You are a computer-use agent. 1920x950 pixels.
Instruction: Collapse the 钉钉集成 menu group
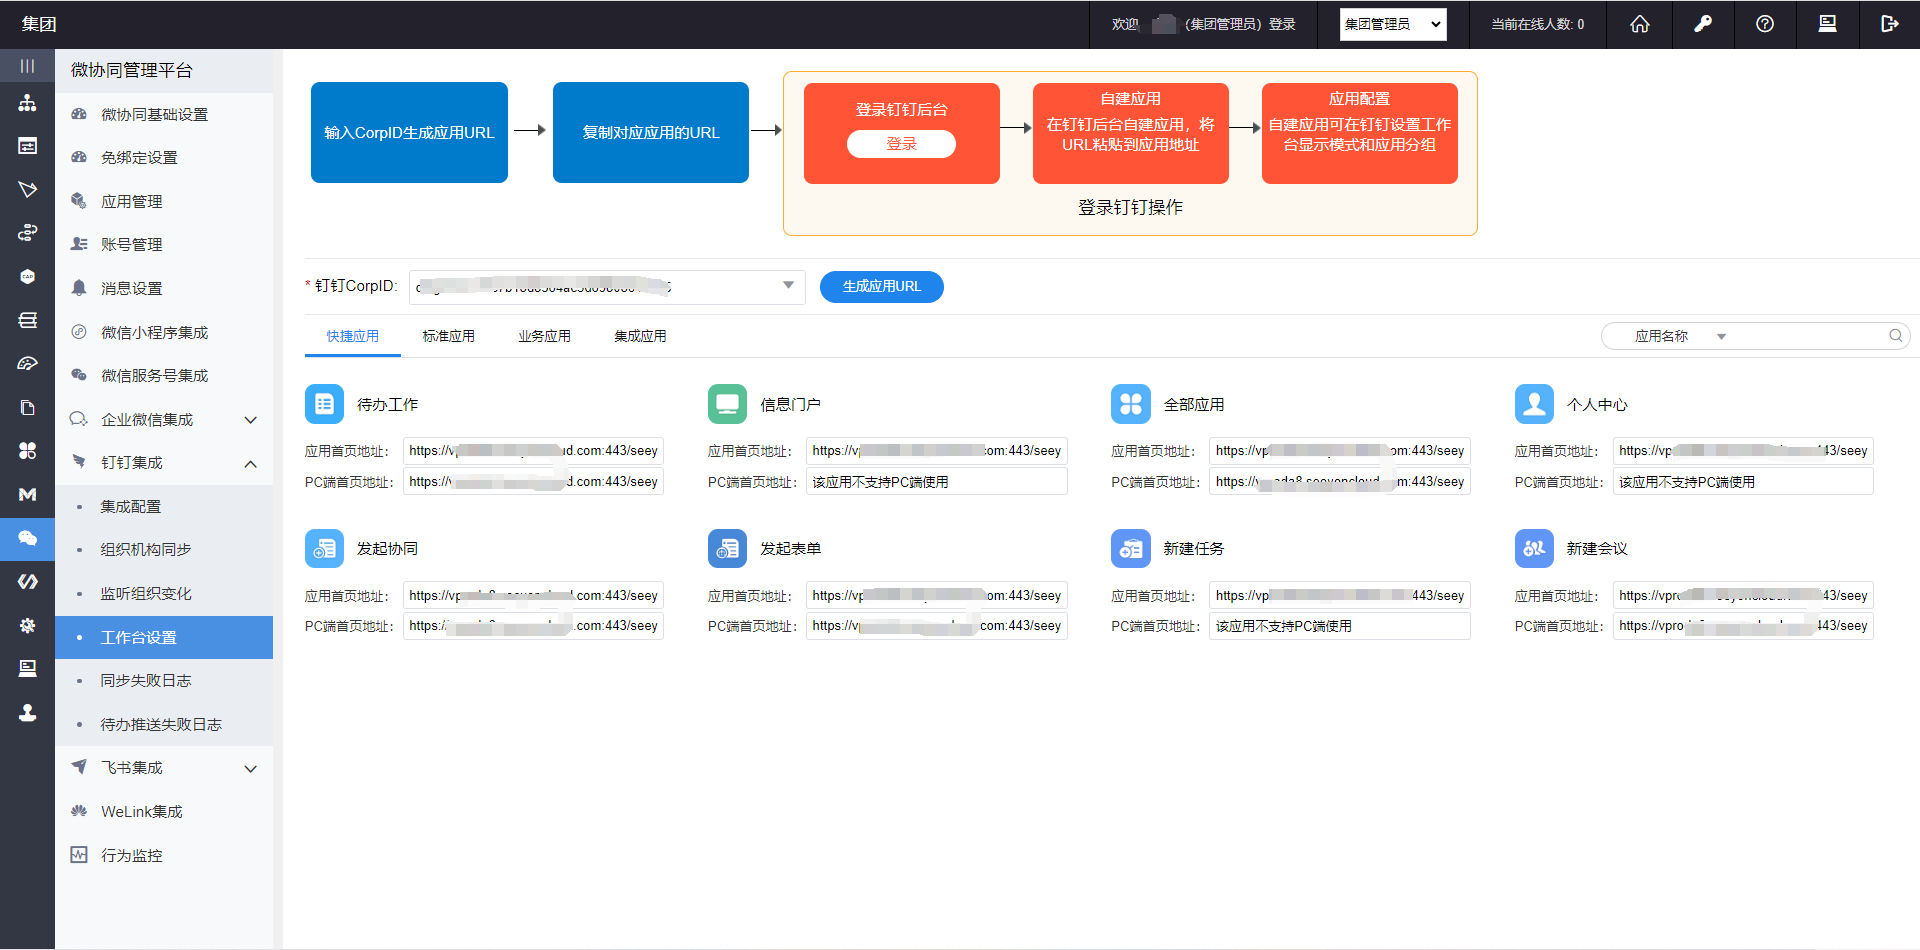163,463
